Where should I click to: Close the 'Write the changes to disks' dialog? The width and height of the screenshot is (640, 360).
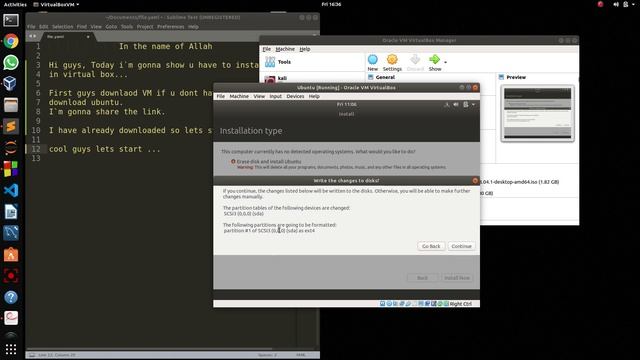(x=475, y=180)
